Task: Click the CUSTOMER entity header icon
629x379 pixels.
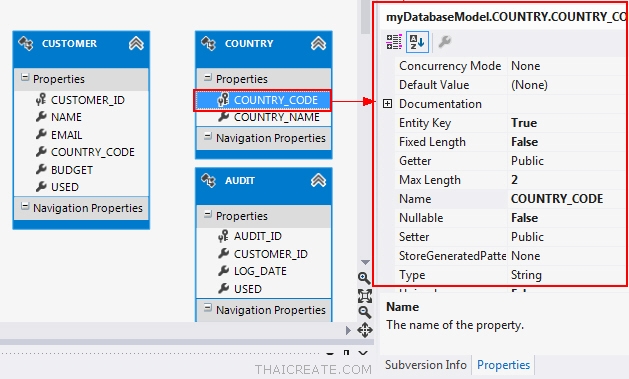Action: (26, 43)
